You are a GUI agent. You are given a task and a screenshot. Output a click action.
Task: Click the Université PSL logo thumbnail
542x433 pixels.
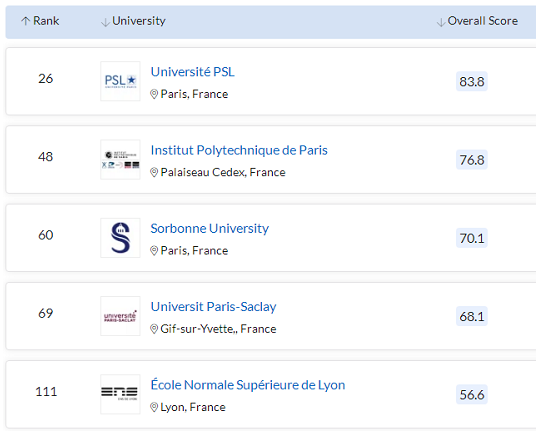pos(120,81)
